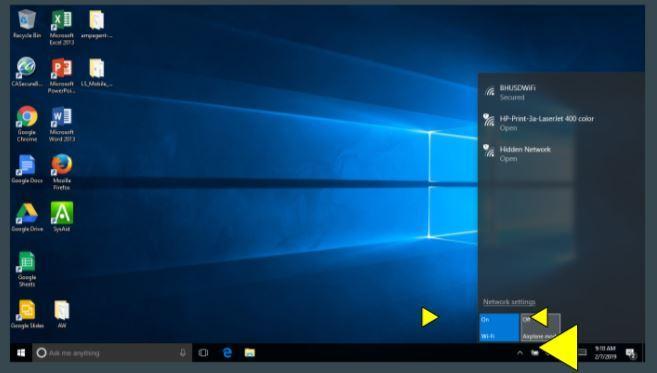Show hidden icons with taskbar chevron
Screen dimensions: 657x373
520,353
